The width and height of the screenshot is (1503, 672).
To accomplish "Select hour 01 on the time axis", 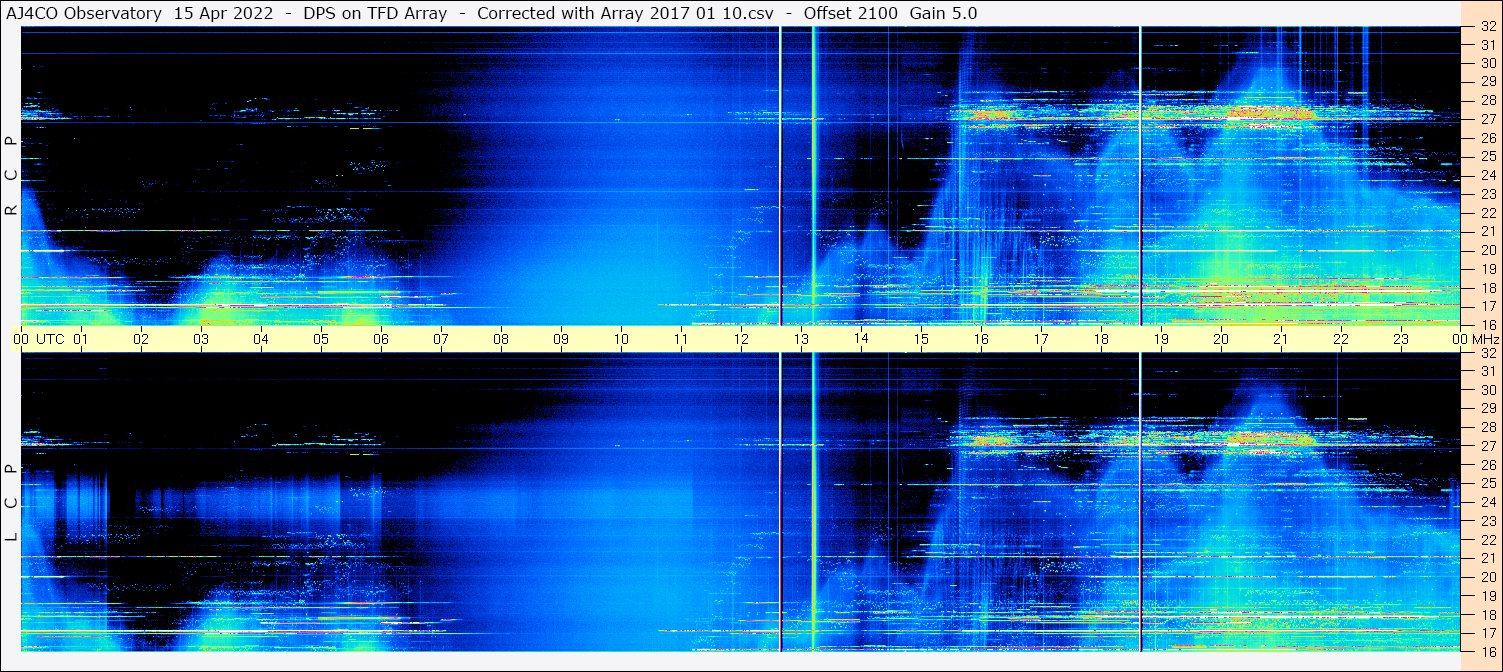I will point(81,339).
